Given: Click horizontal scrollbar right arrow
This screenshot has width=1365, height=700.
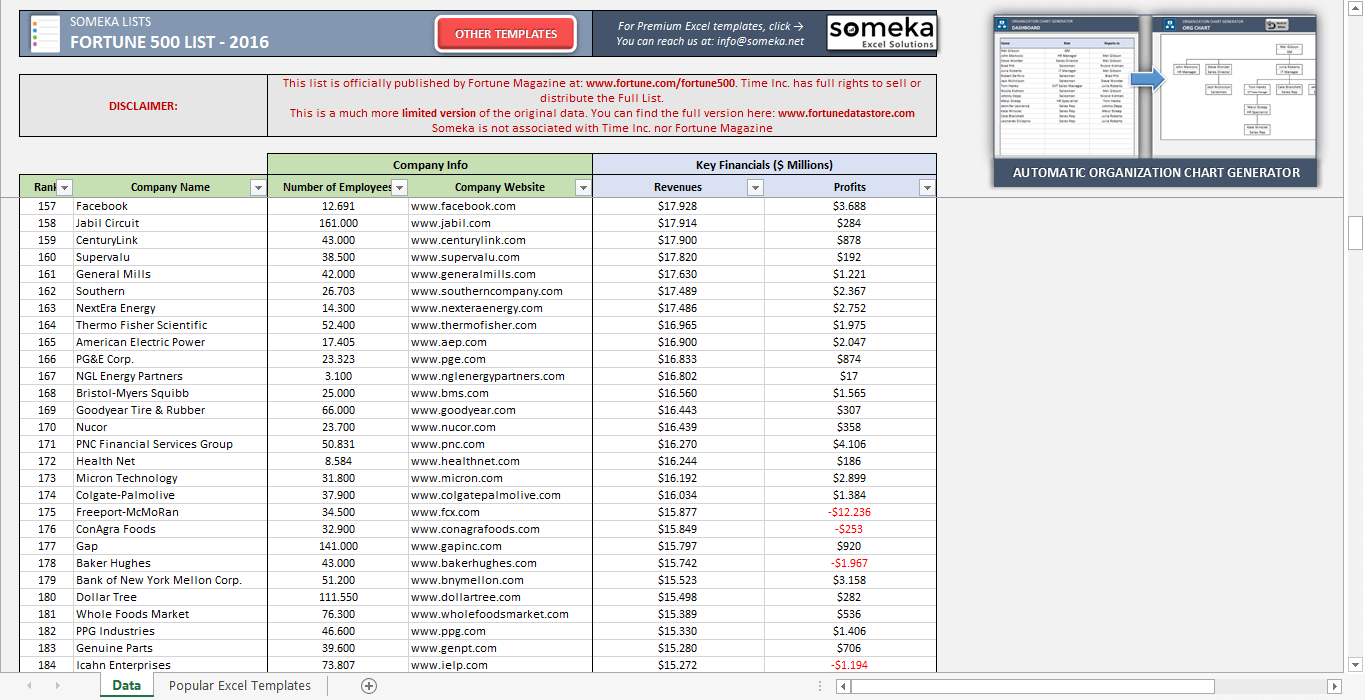Looking at the screenshot, I should [1333, 686].
